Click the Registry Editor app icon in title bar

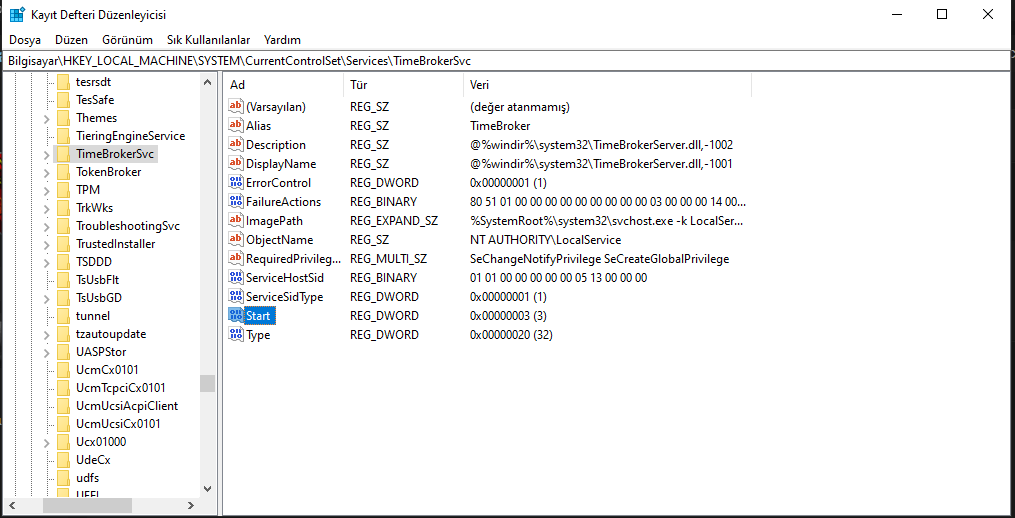point(17,14)
